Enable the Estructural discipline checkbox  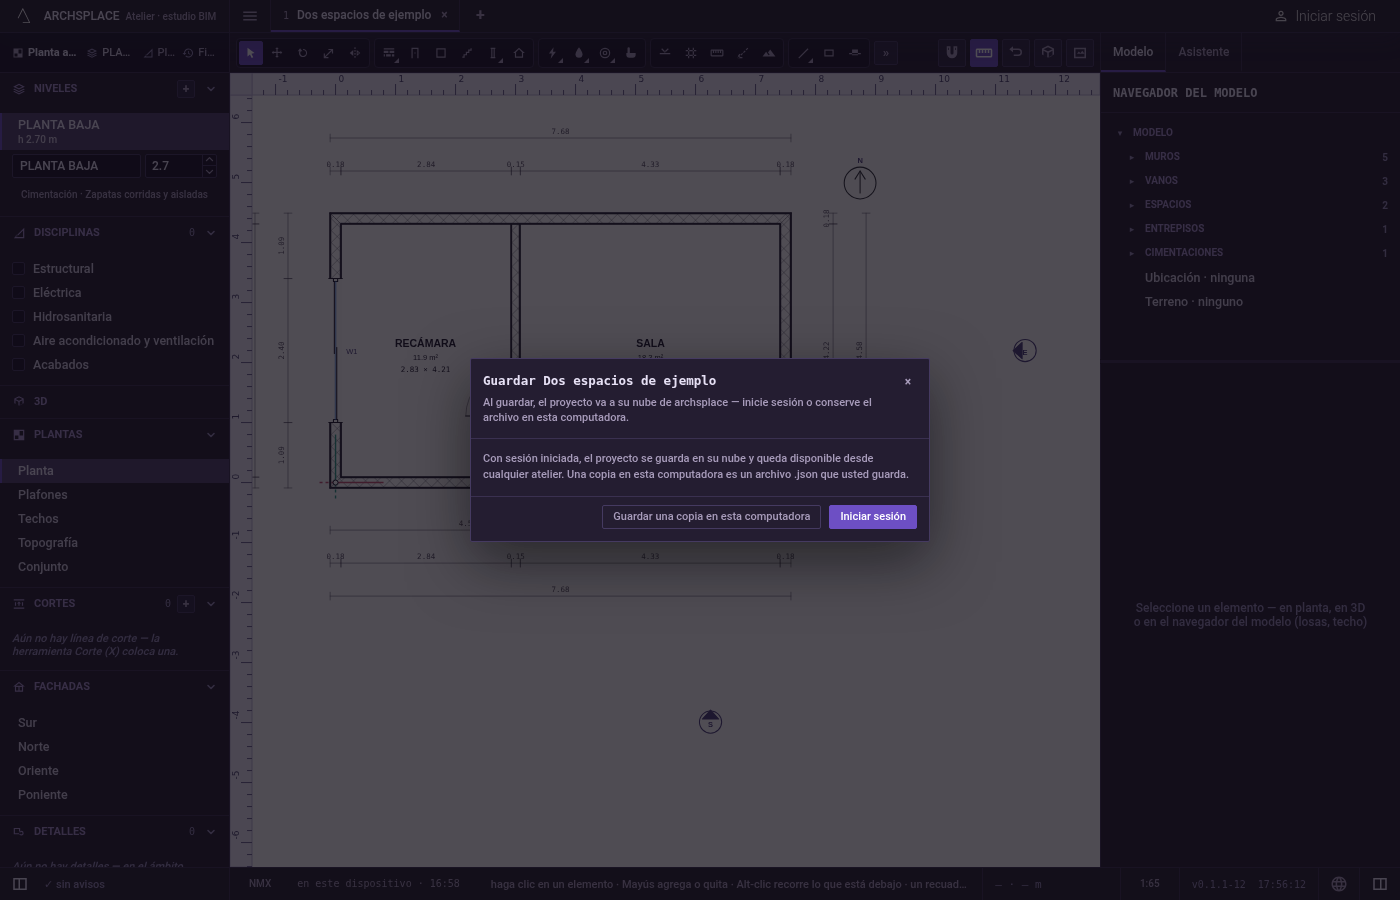coord(19,269)
